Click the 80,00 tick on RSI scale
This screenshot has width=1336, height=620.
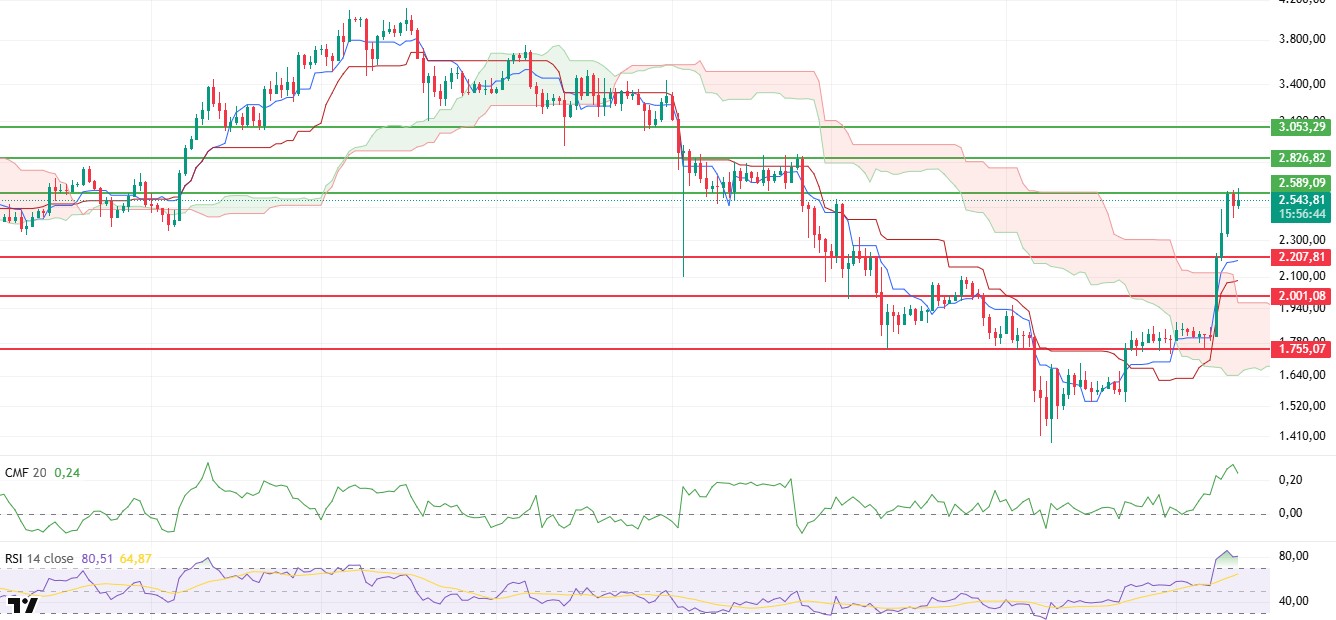1295,556
